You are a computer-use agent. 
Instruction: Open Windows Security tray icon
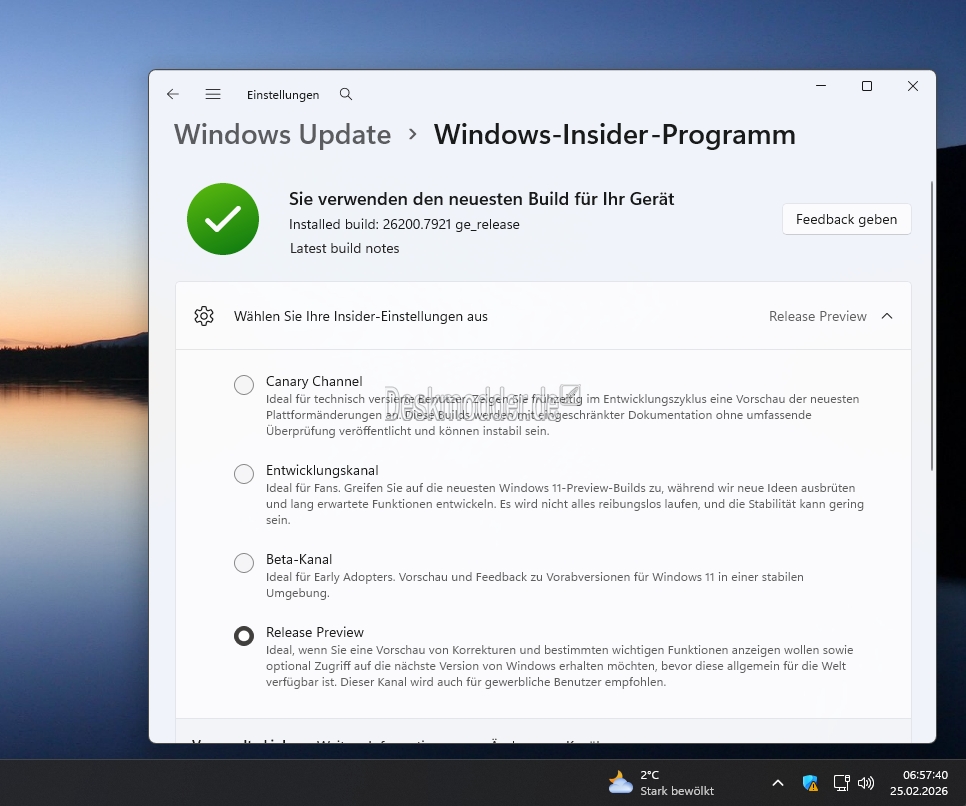pyautogui.click(x=810, y=783)
